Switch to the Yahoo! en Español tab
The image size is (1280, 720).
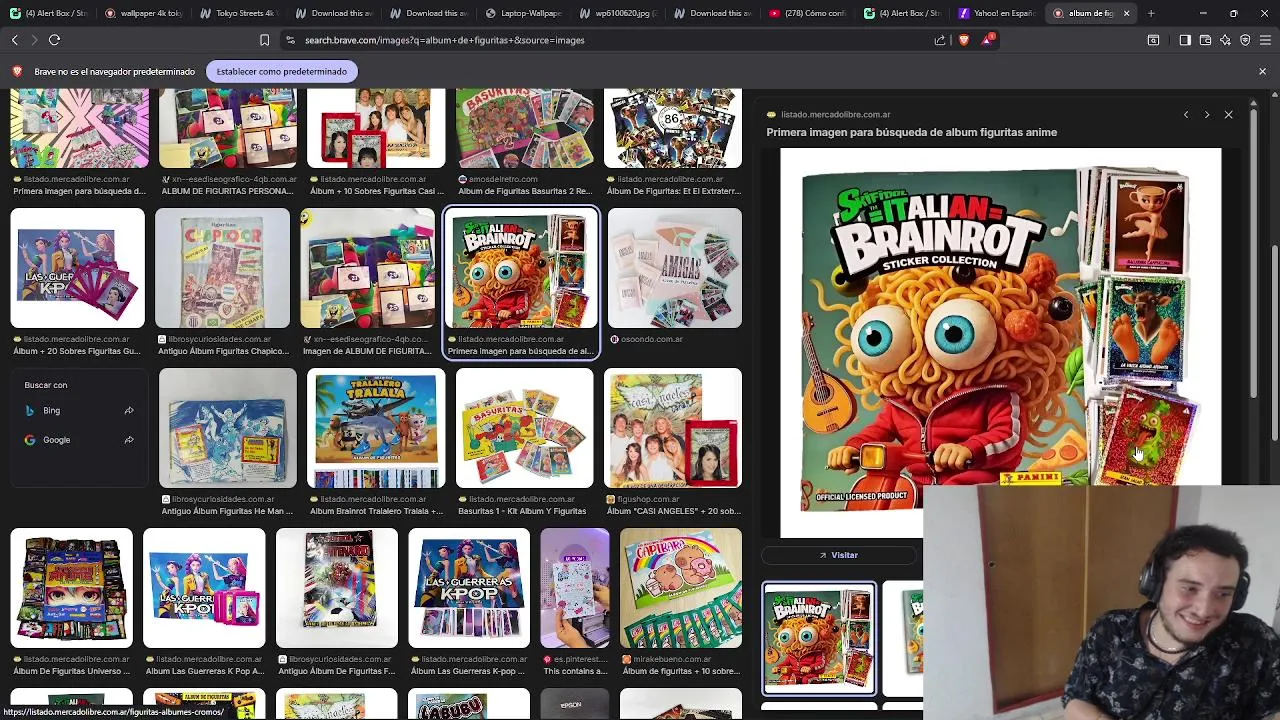(x=997, y=13)
